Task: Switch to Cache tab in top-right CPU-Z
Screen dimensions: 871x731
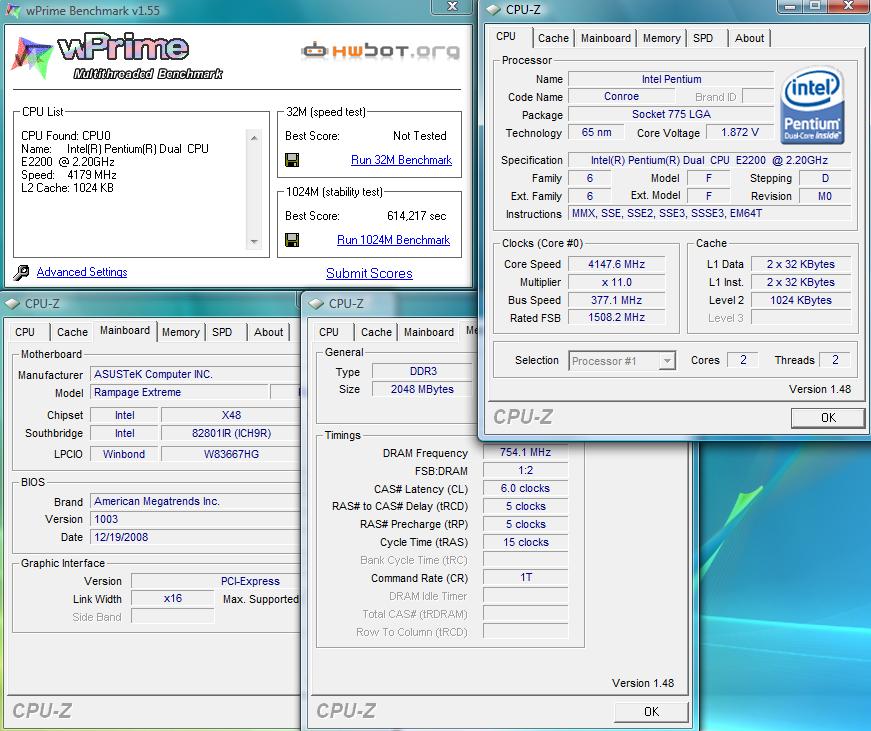Action: click(x=553, y=38)
